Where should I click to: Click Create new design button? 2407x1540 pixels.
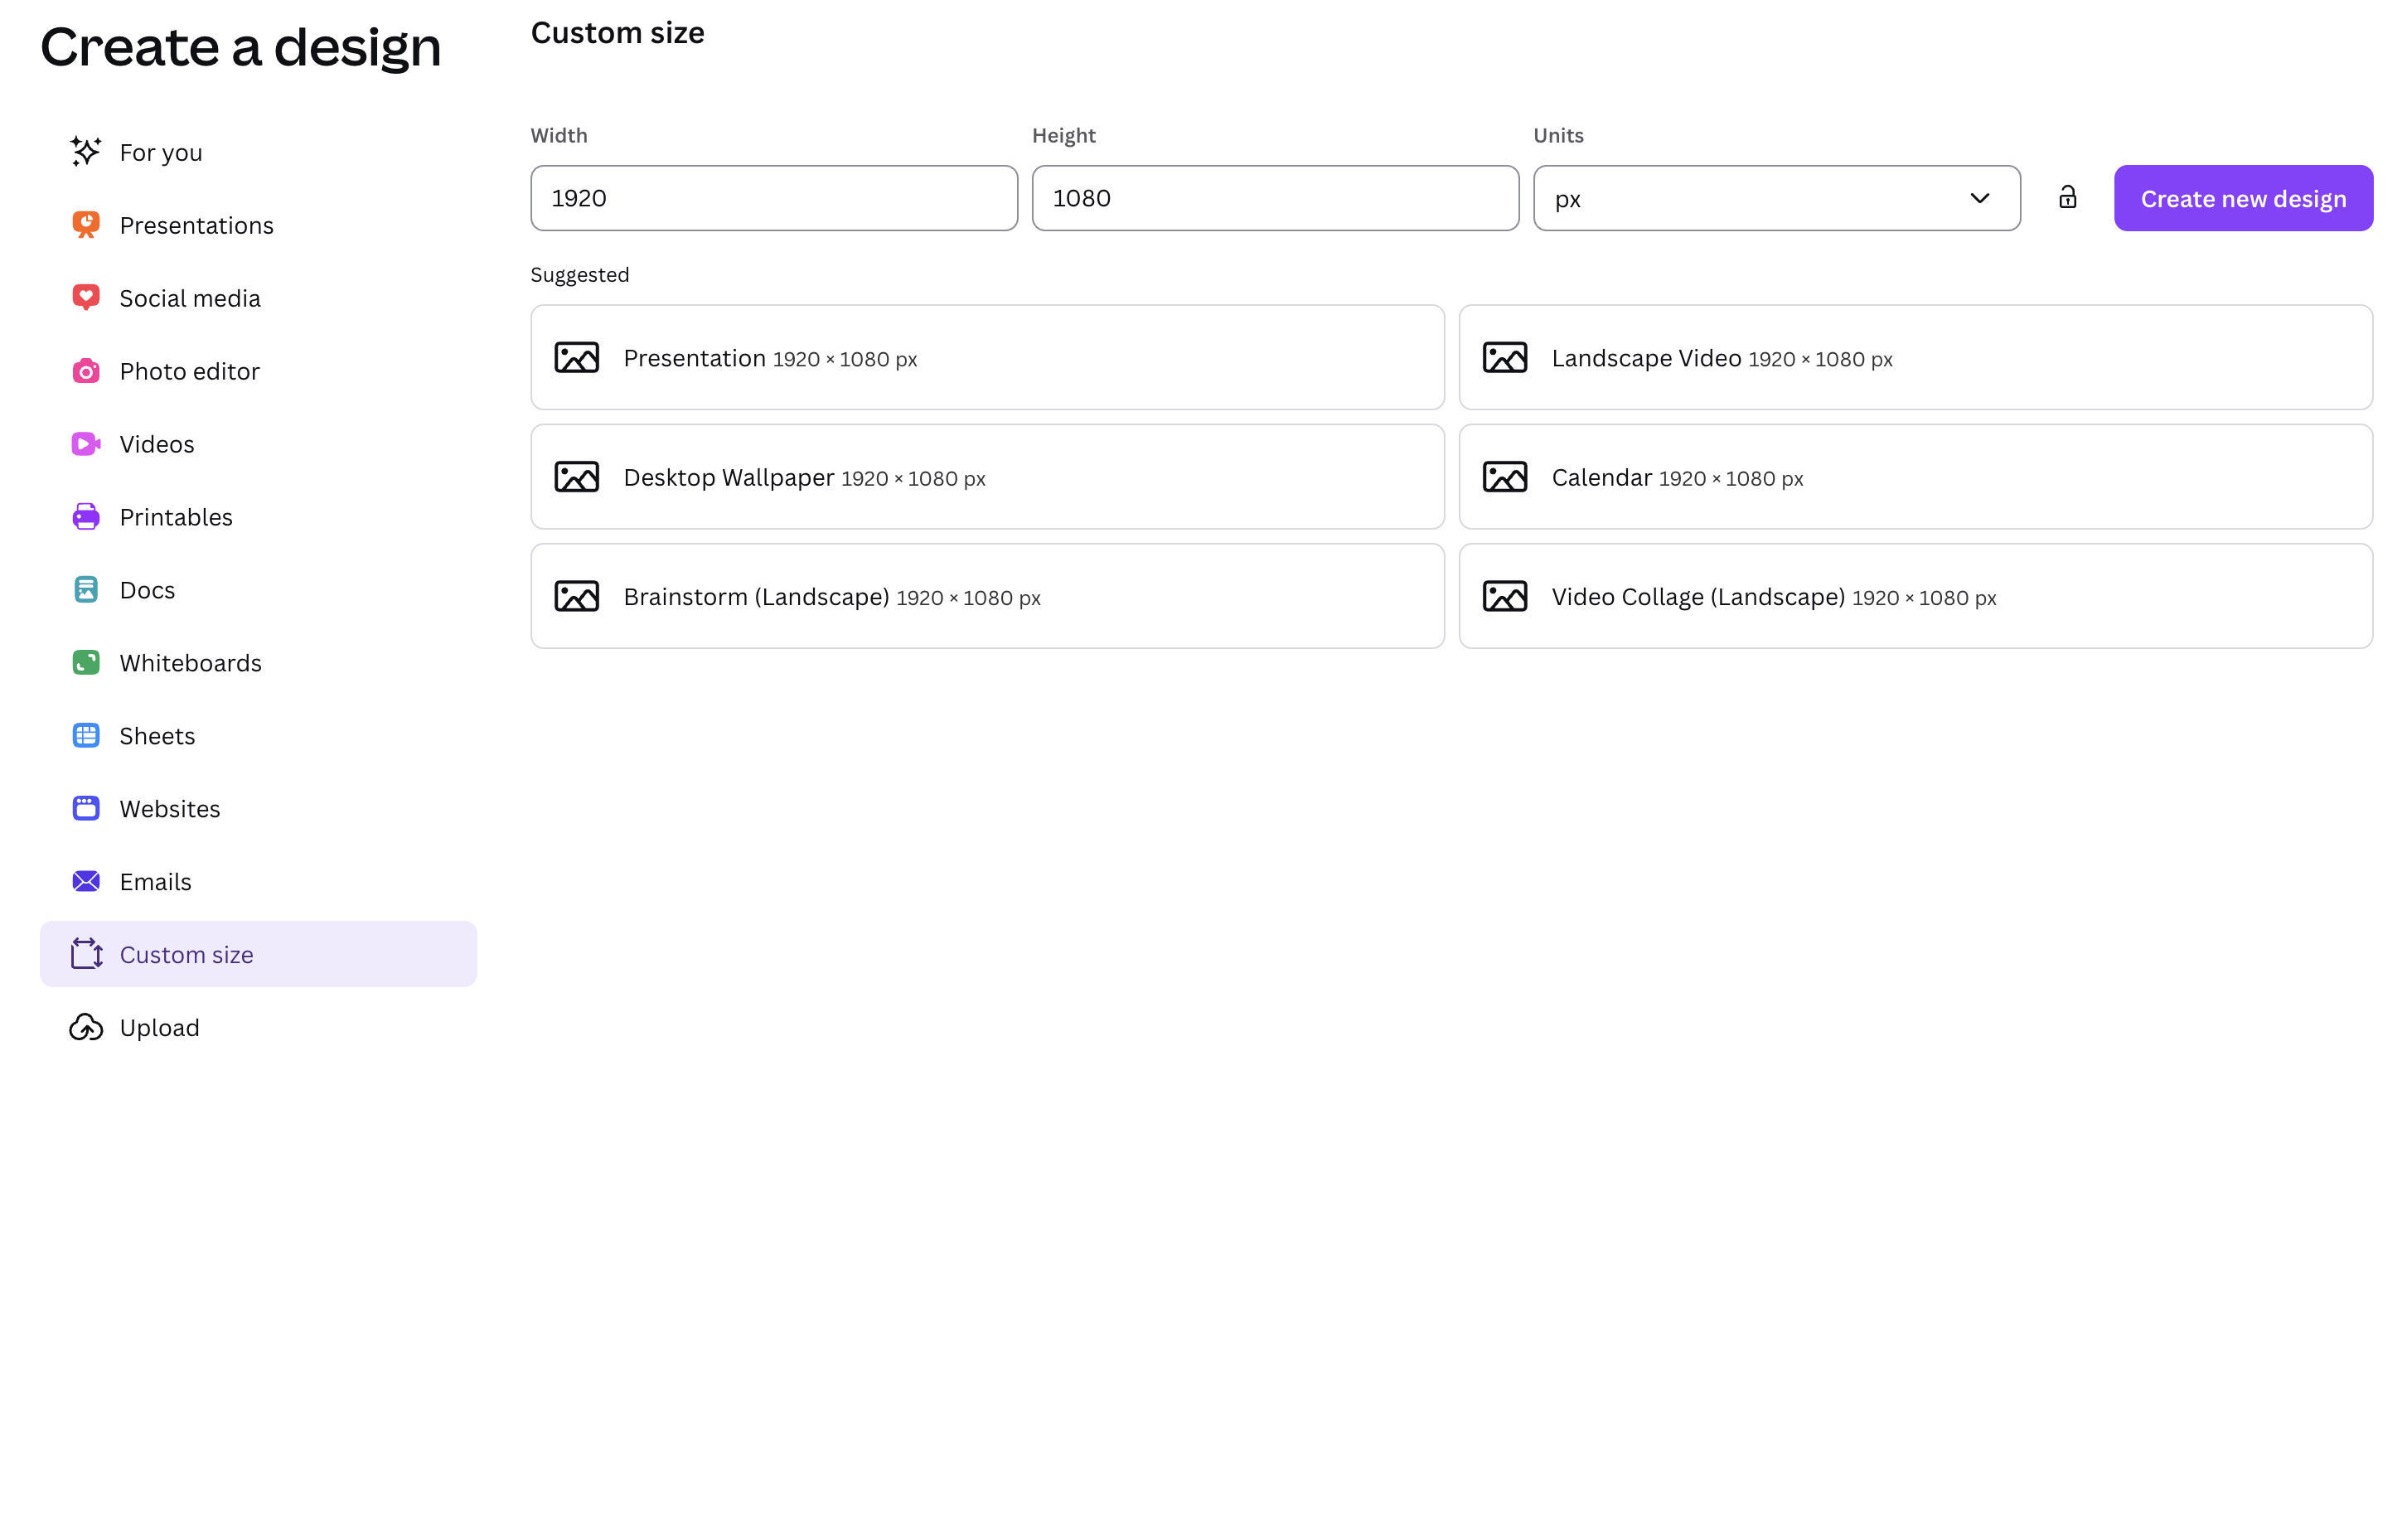point(2243,198)
